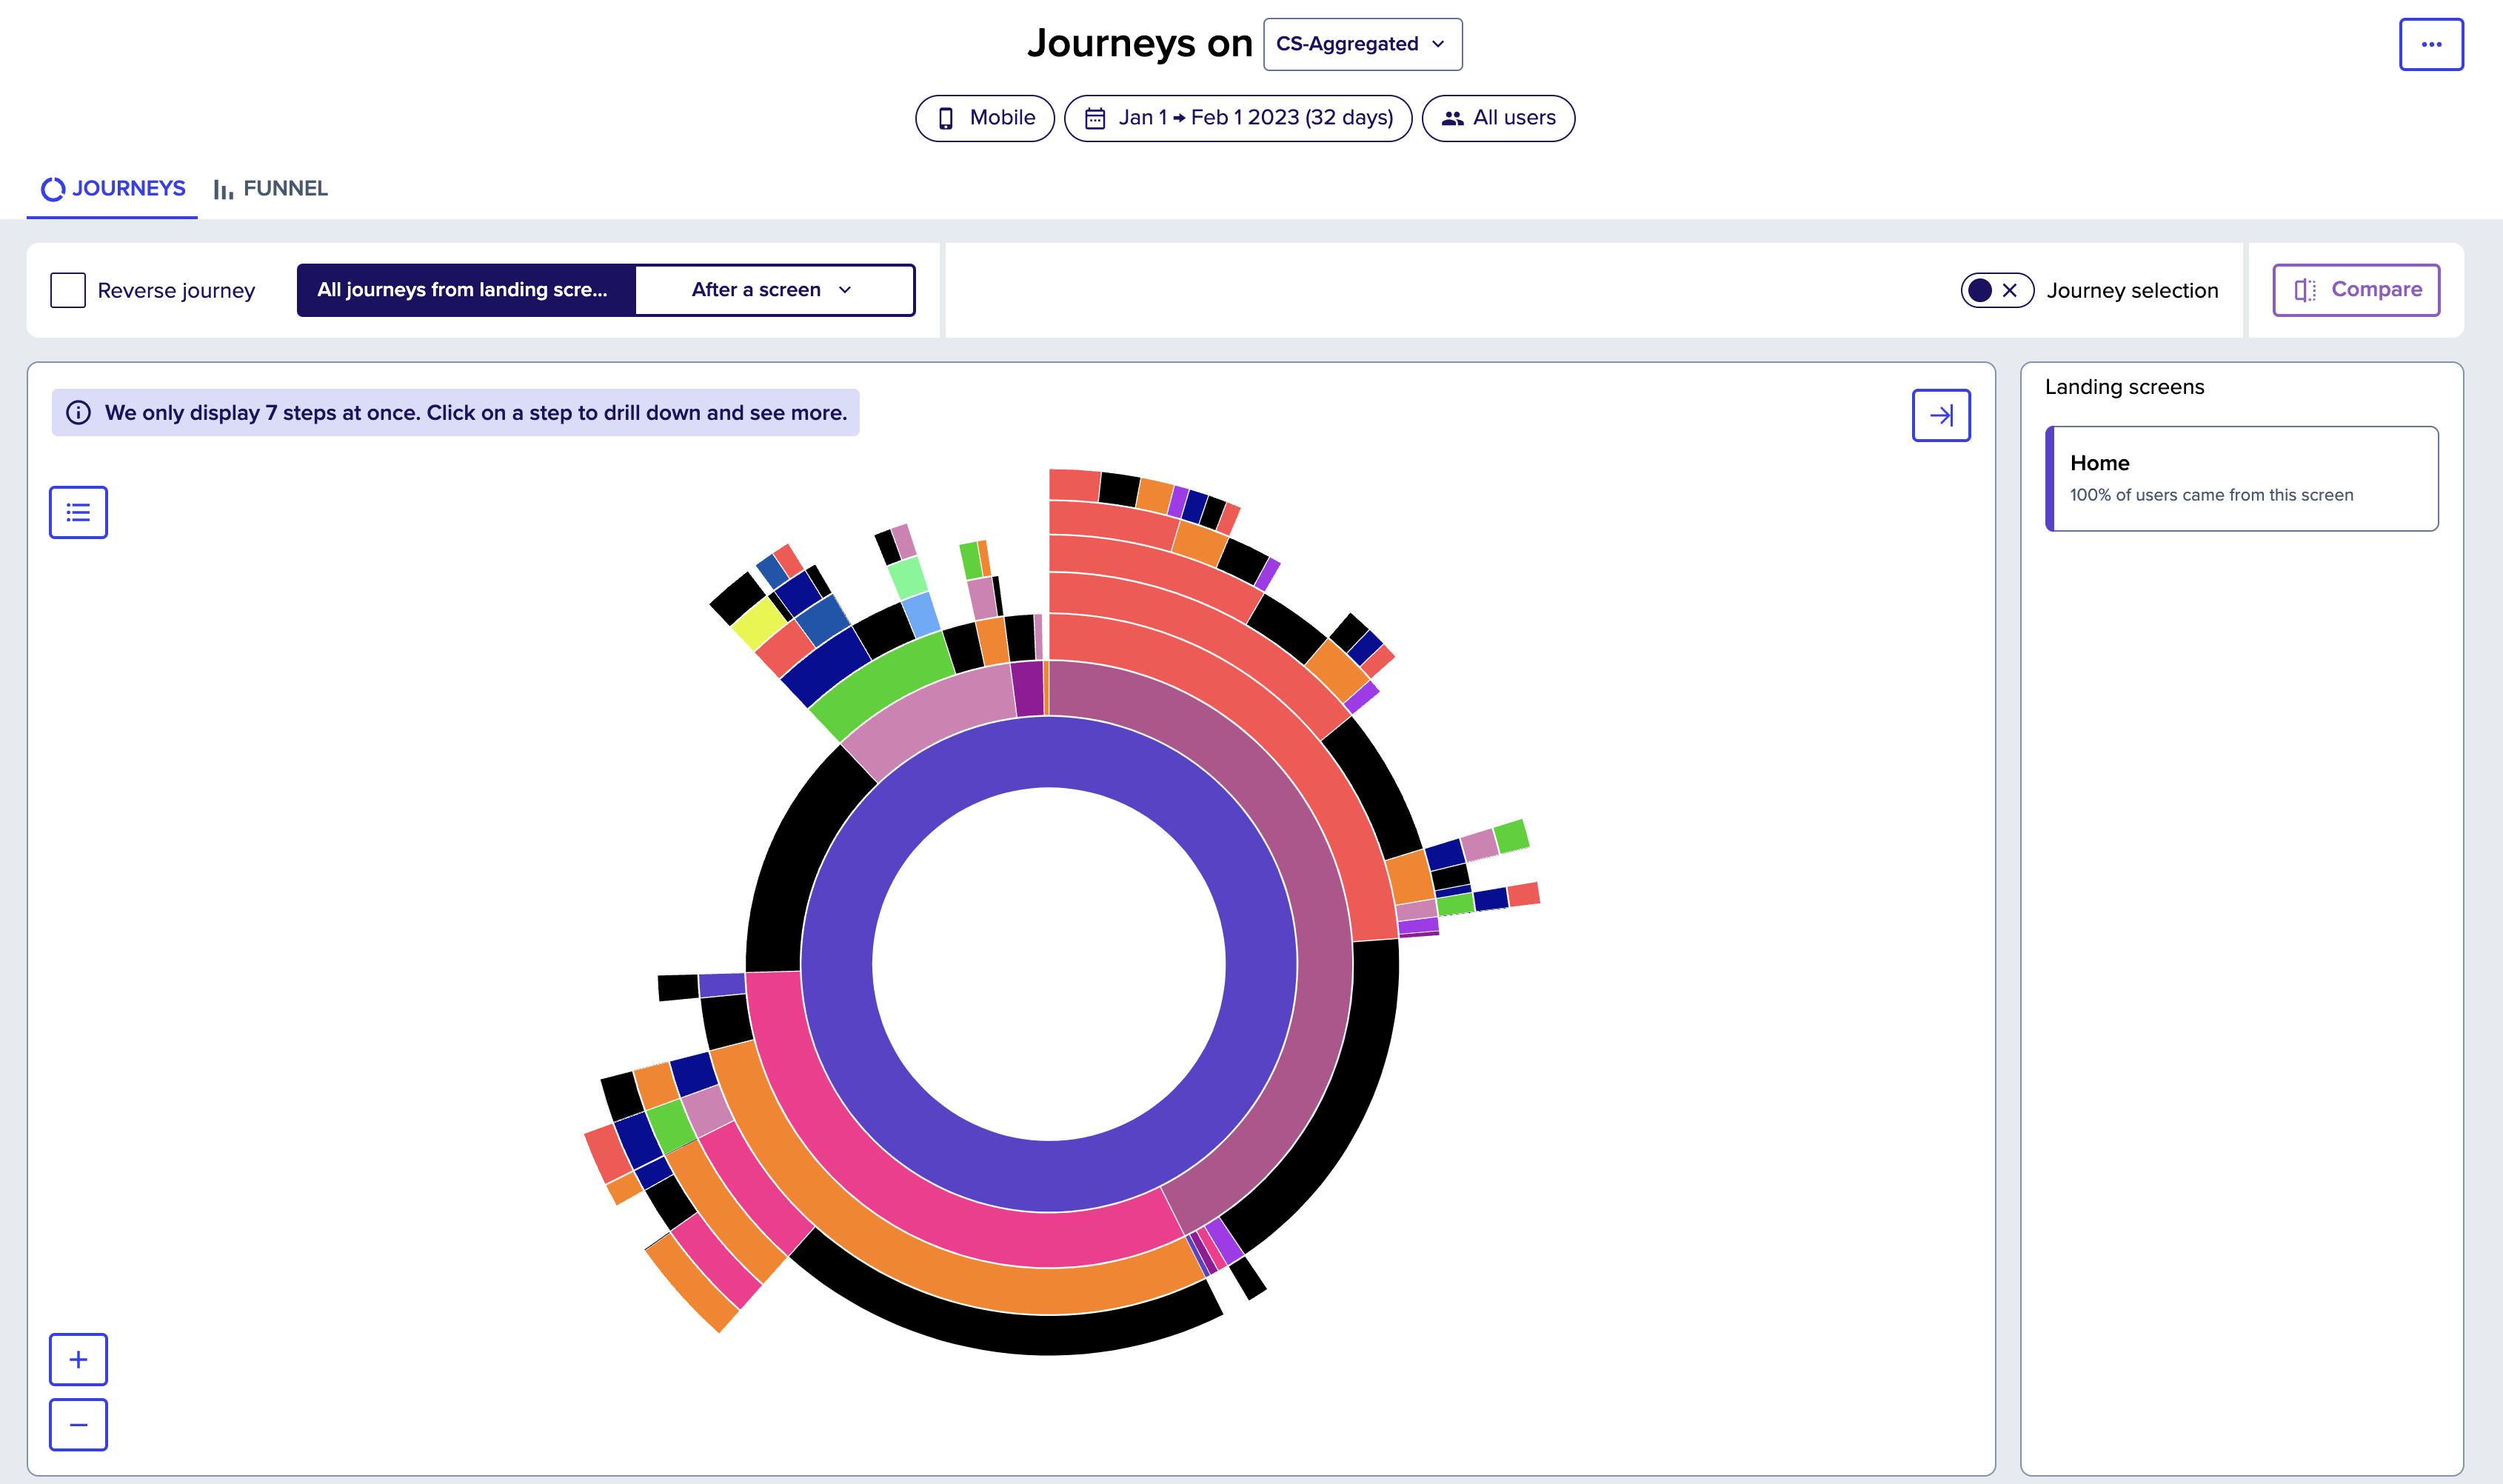The image size is (2503, 1484).
Task: Zoom in with the plus button
Action: pos(78,1359)
